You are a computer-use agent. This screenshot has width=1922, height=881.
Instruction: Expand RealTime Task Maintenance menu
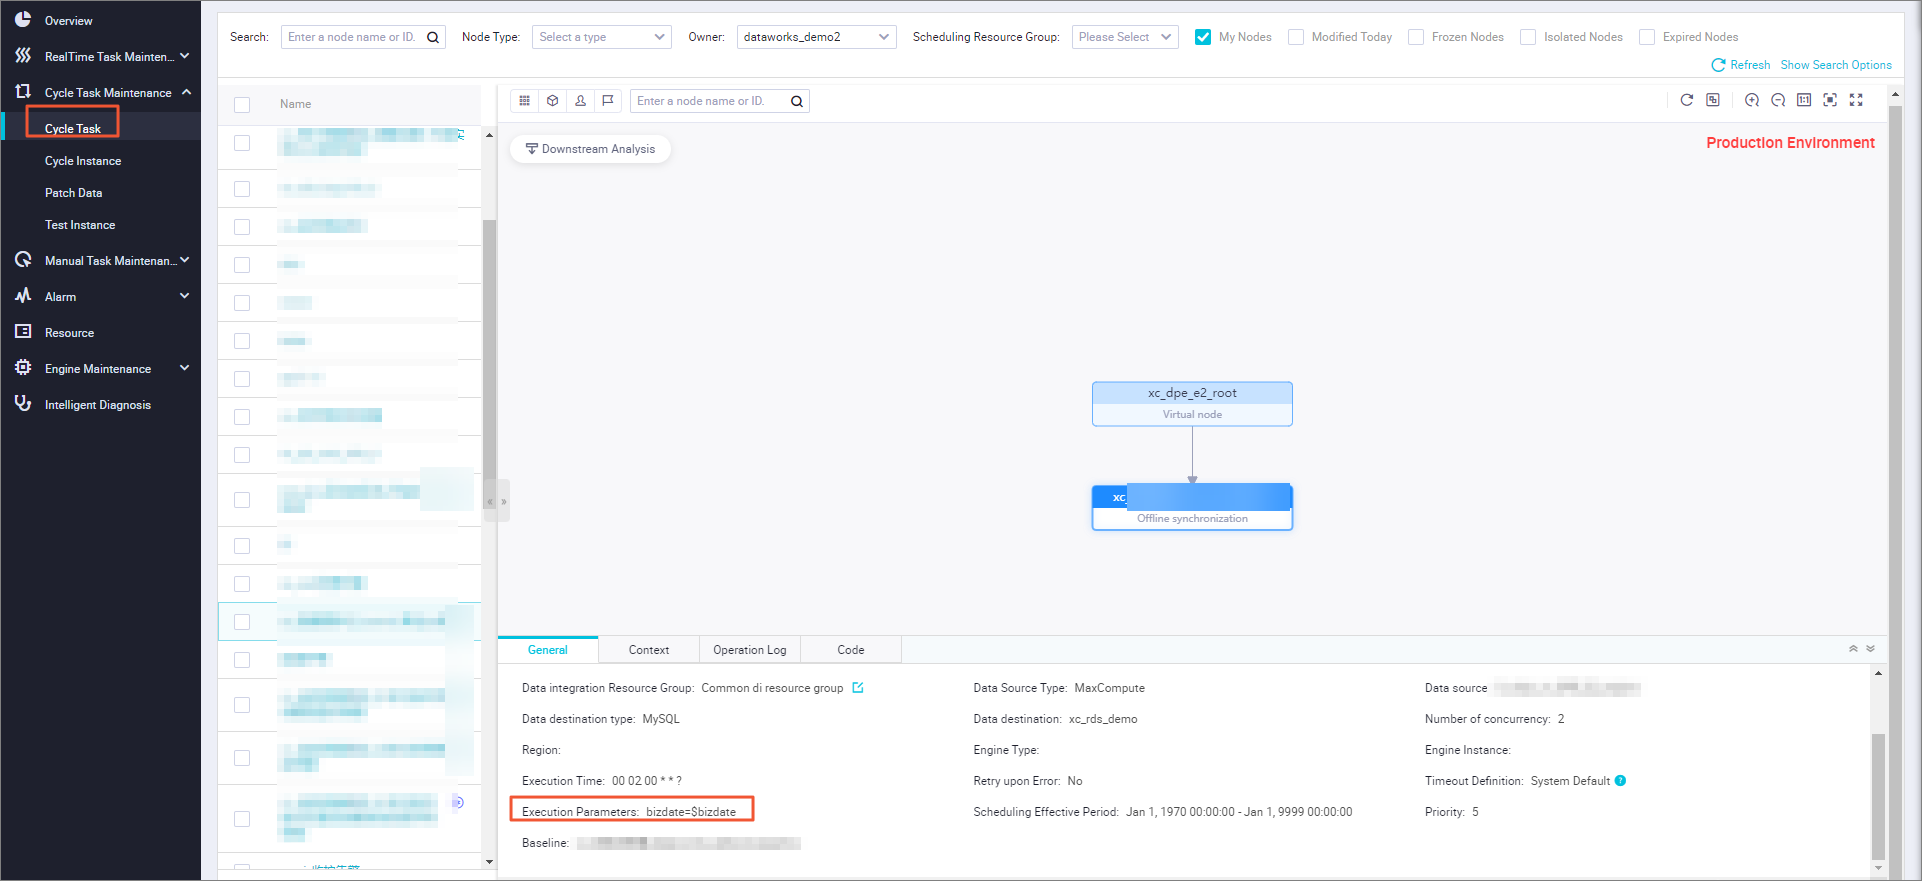[x=184, y=56]
